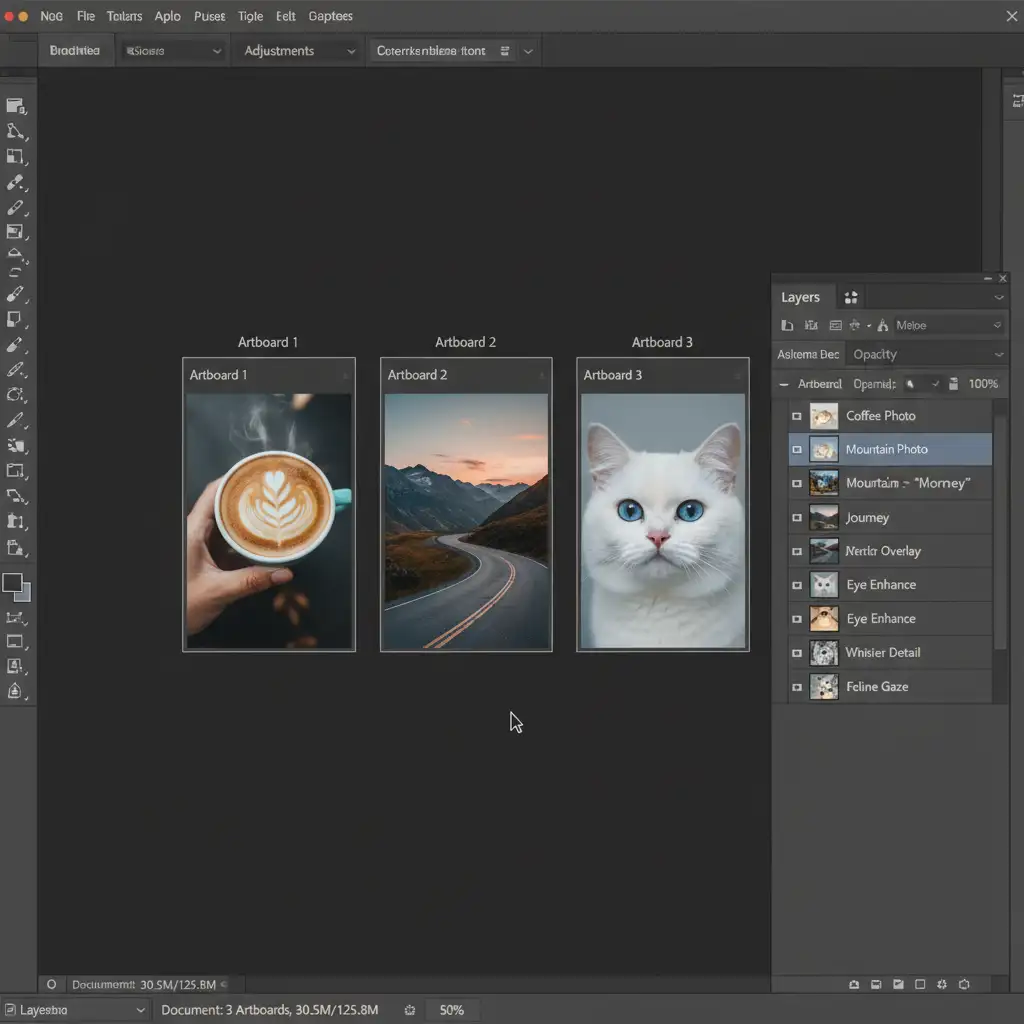
Task: Open the Fle menu
Action: coord(86,16)
